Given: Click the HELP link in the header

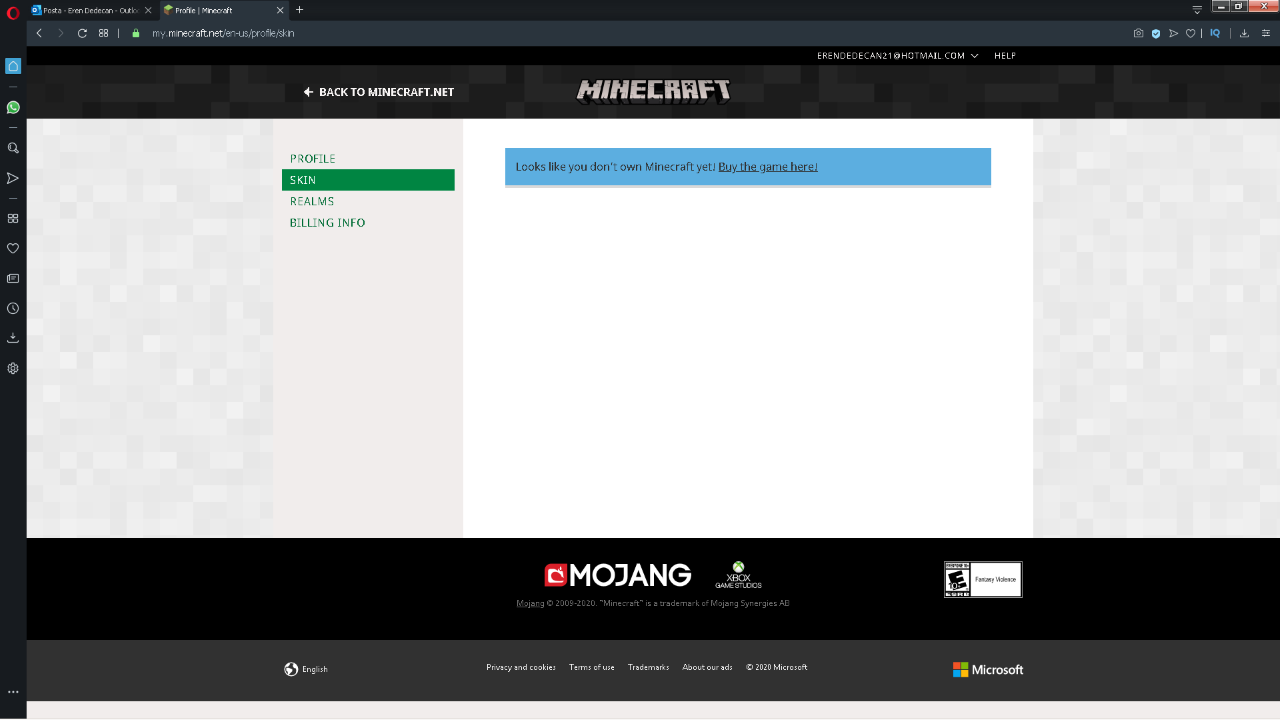Looking at the screenshot, I should tap(1005, 56).
